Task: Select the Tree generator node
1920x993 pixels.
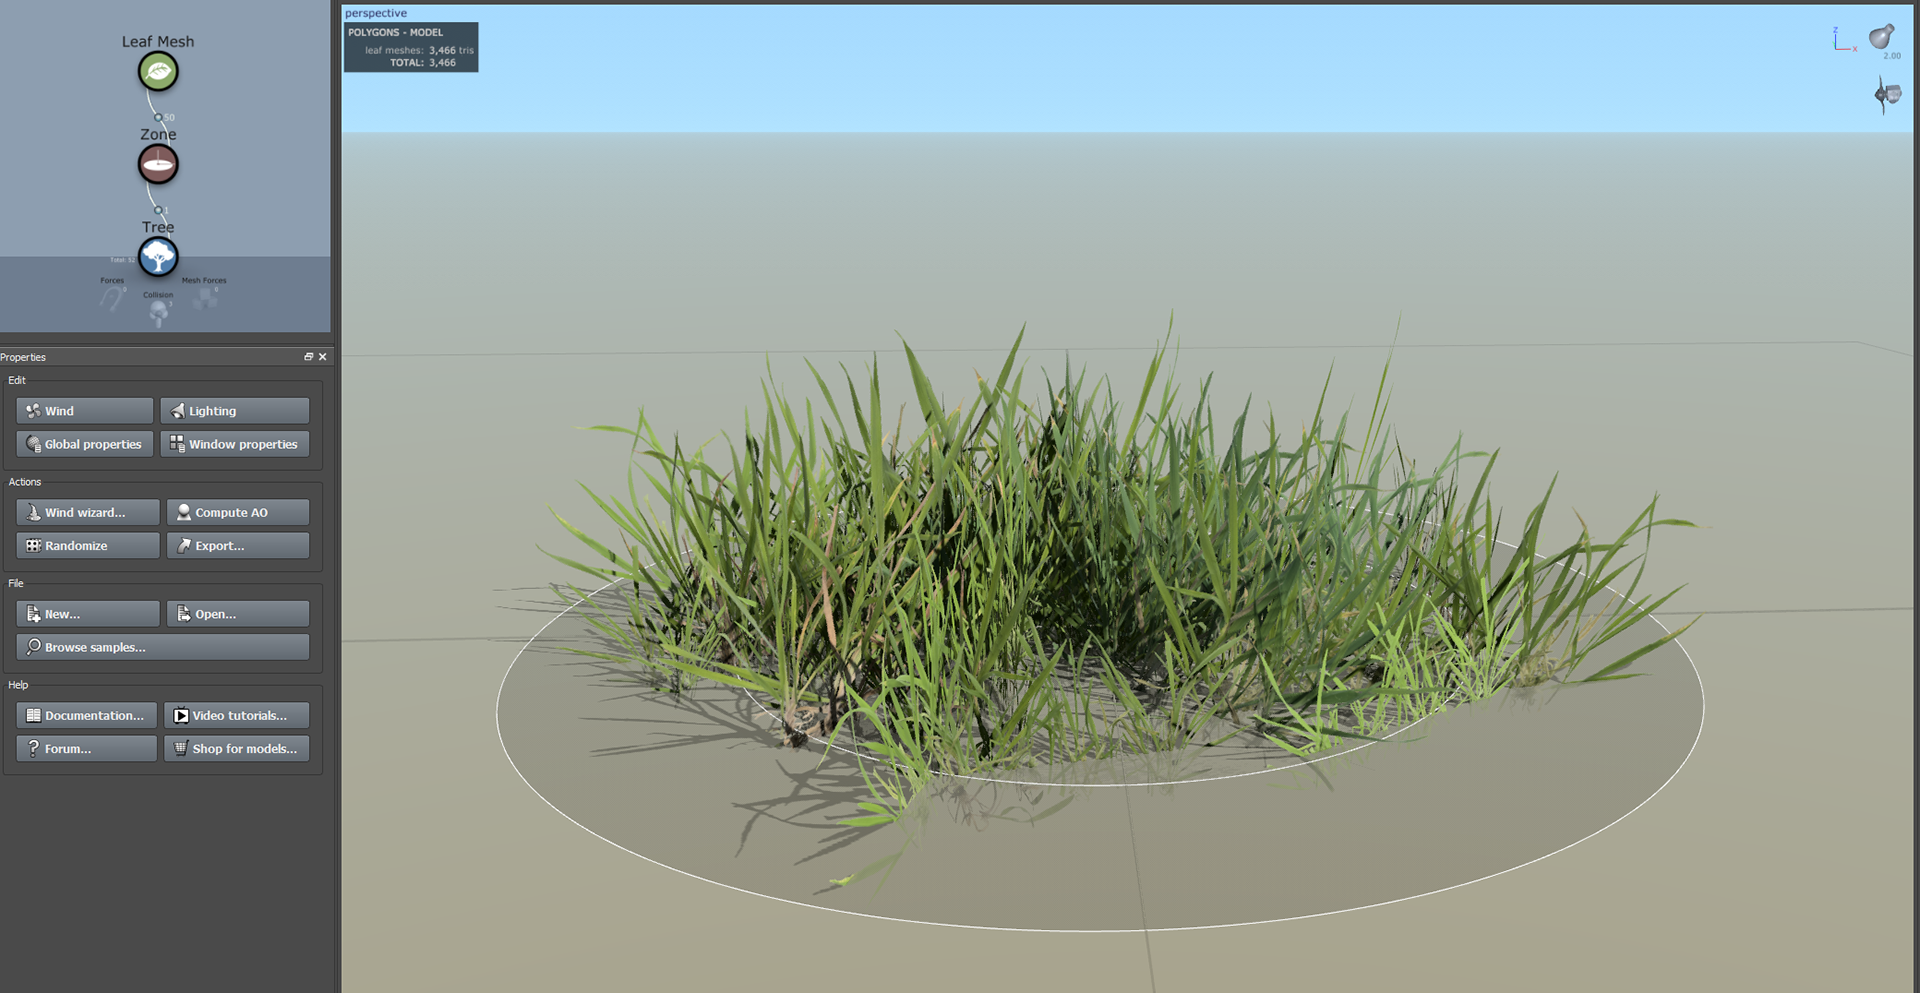Action: pyautogui.click(x=158, y=257)
